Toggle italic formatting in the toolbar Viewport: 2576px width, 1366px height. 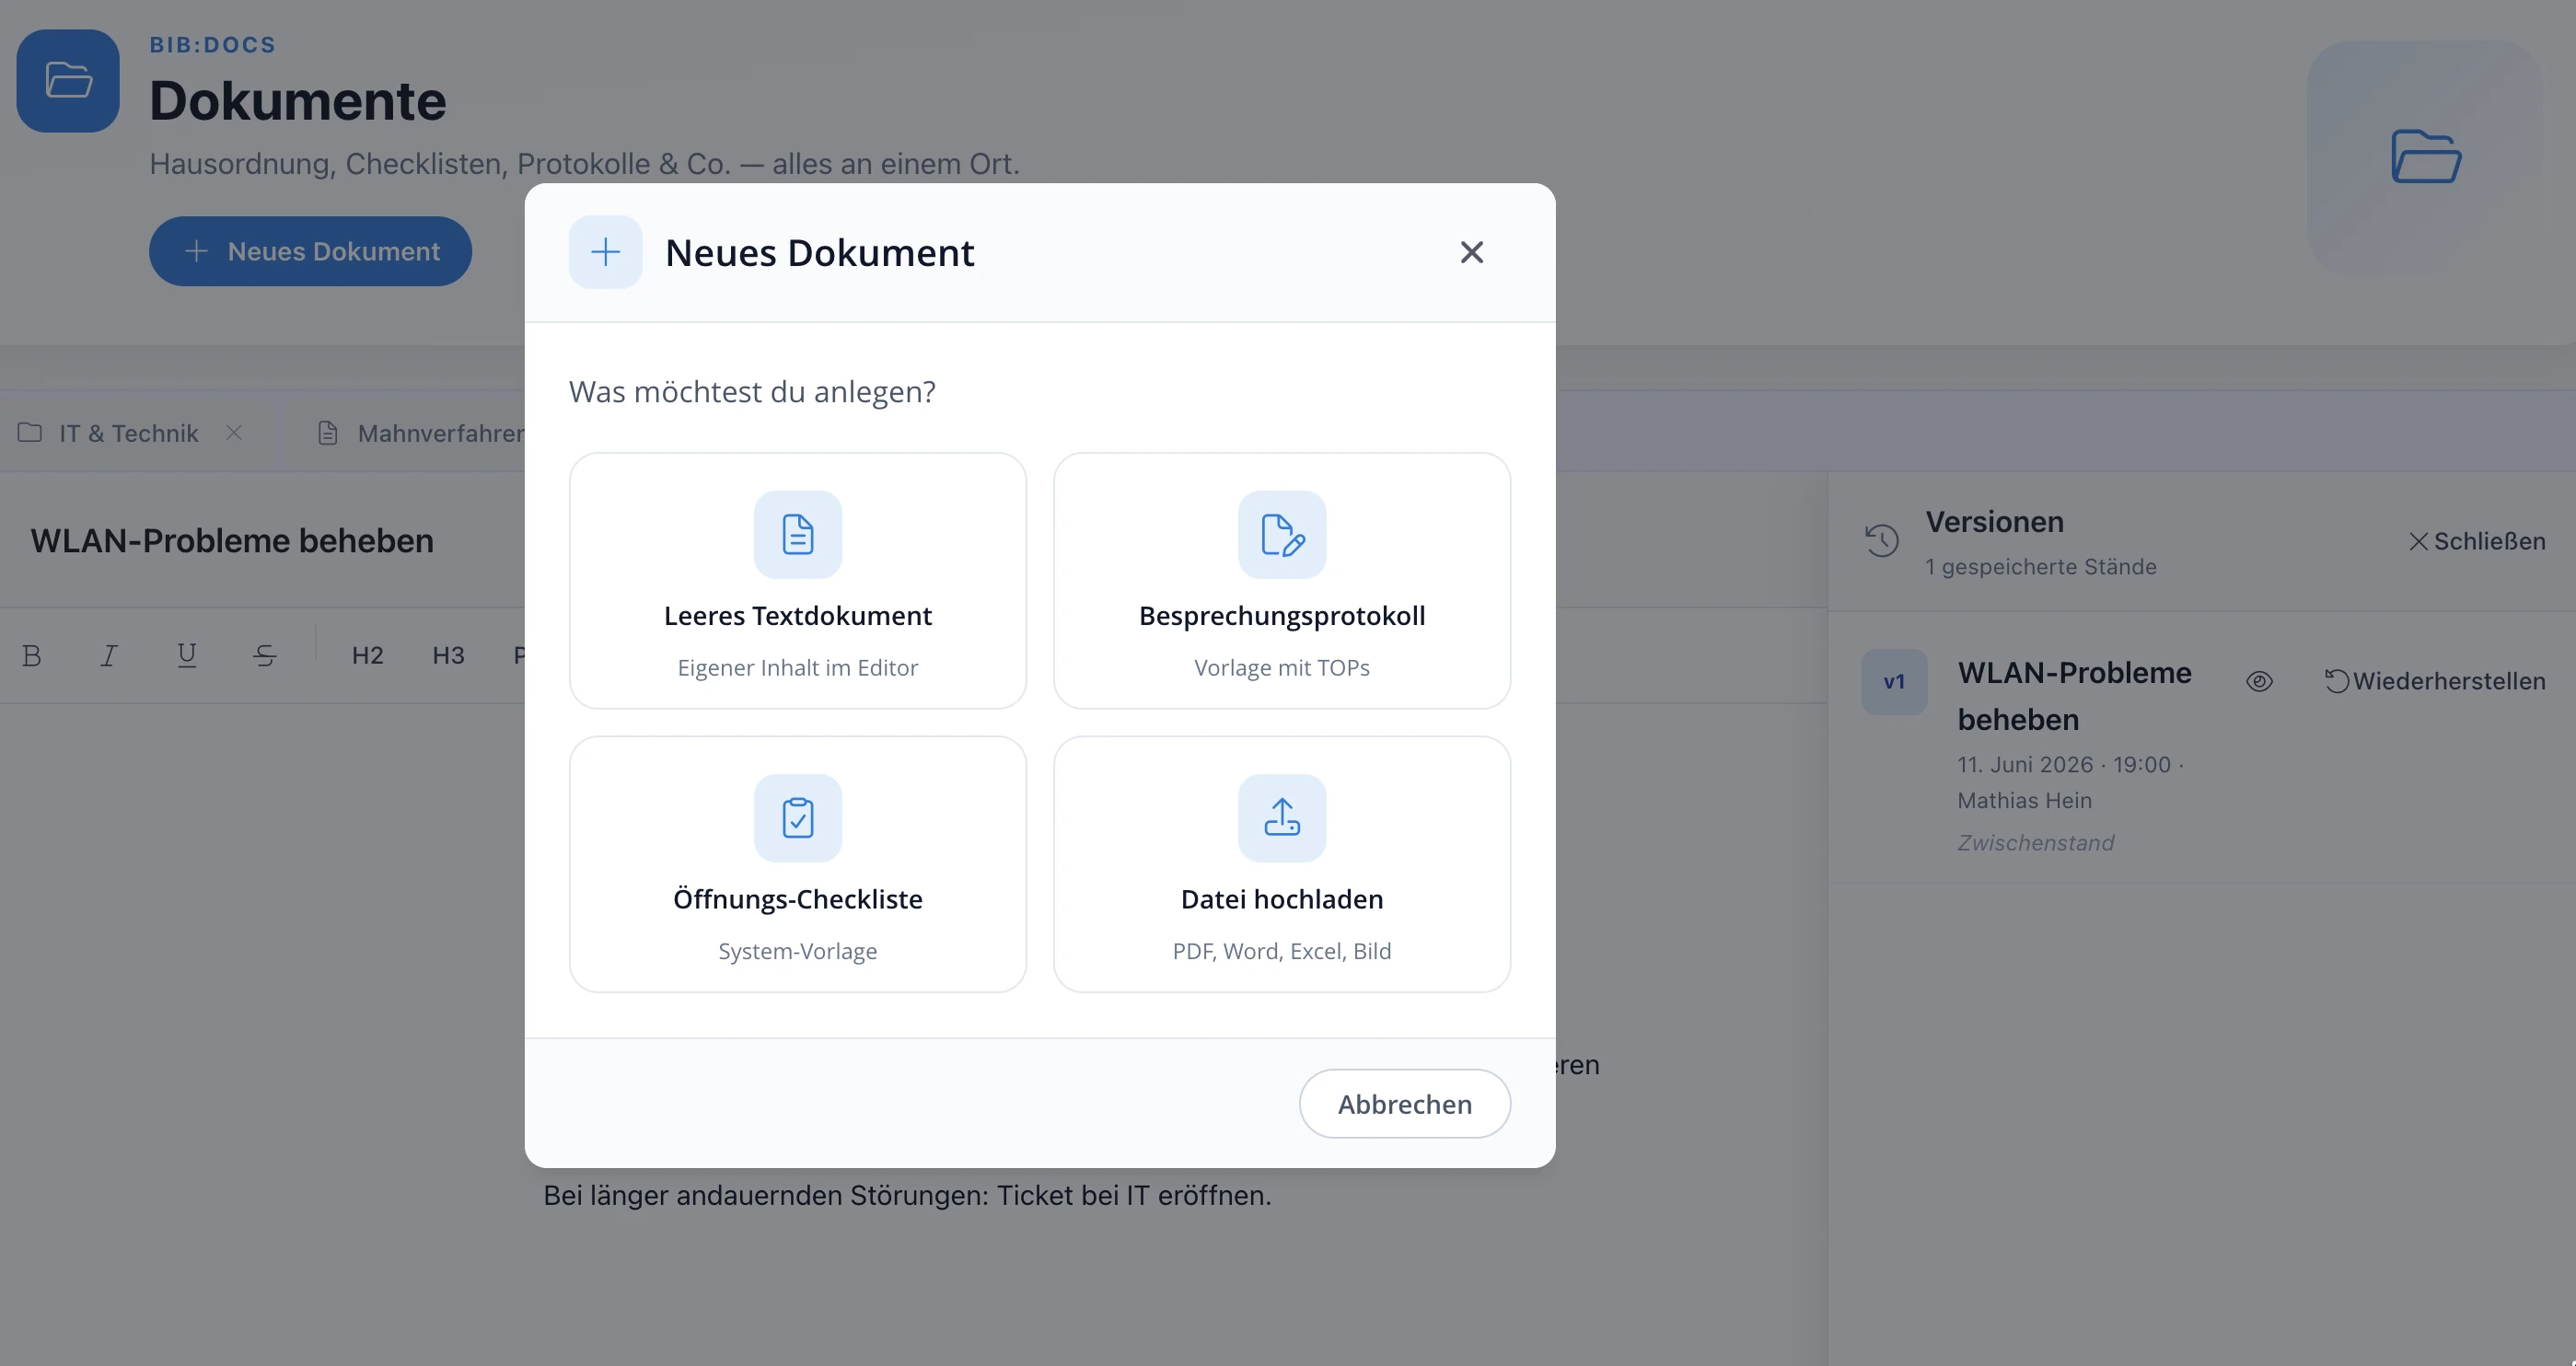109,655
